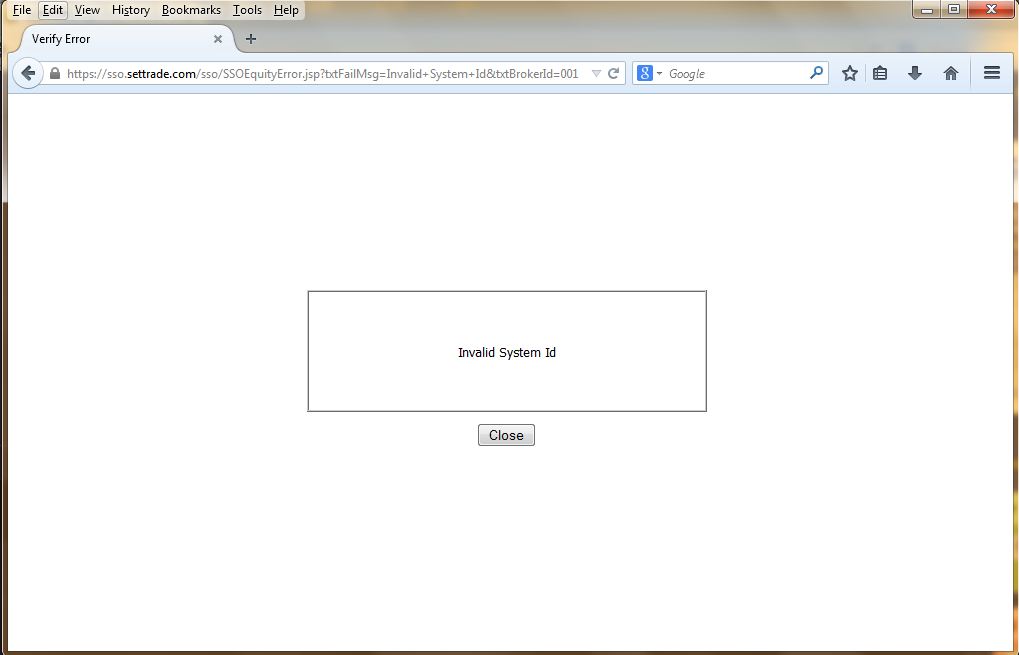The height and width of the screenshot is (655, 1019).
Task: Open the URL history dropdown arrow
Action: 596,73
